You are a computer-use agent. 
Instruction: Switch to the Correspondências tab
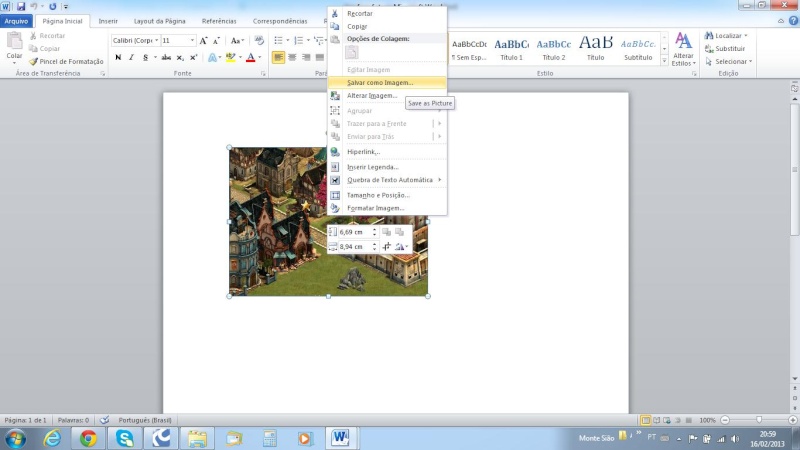pyautogui.click(x=280, y=21)
